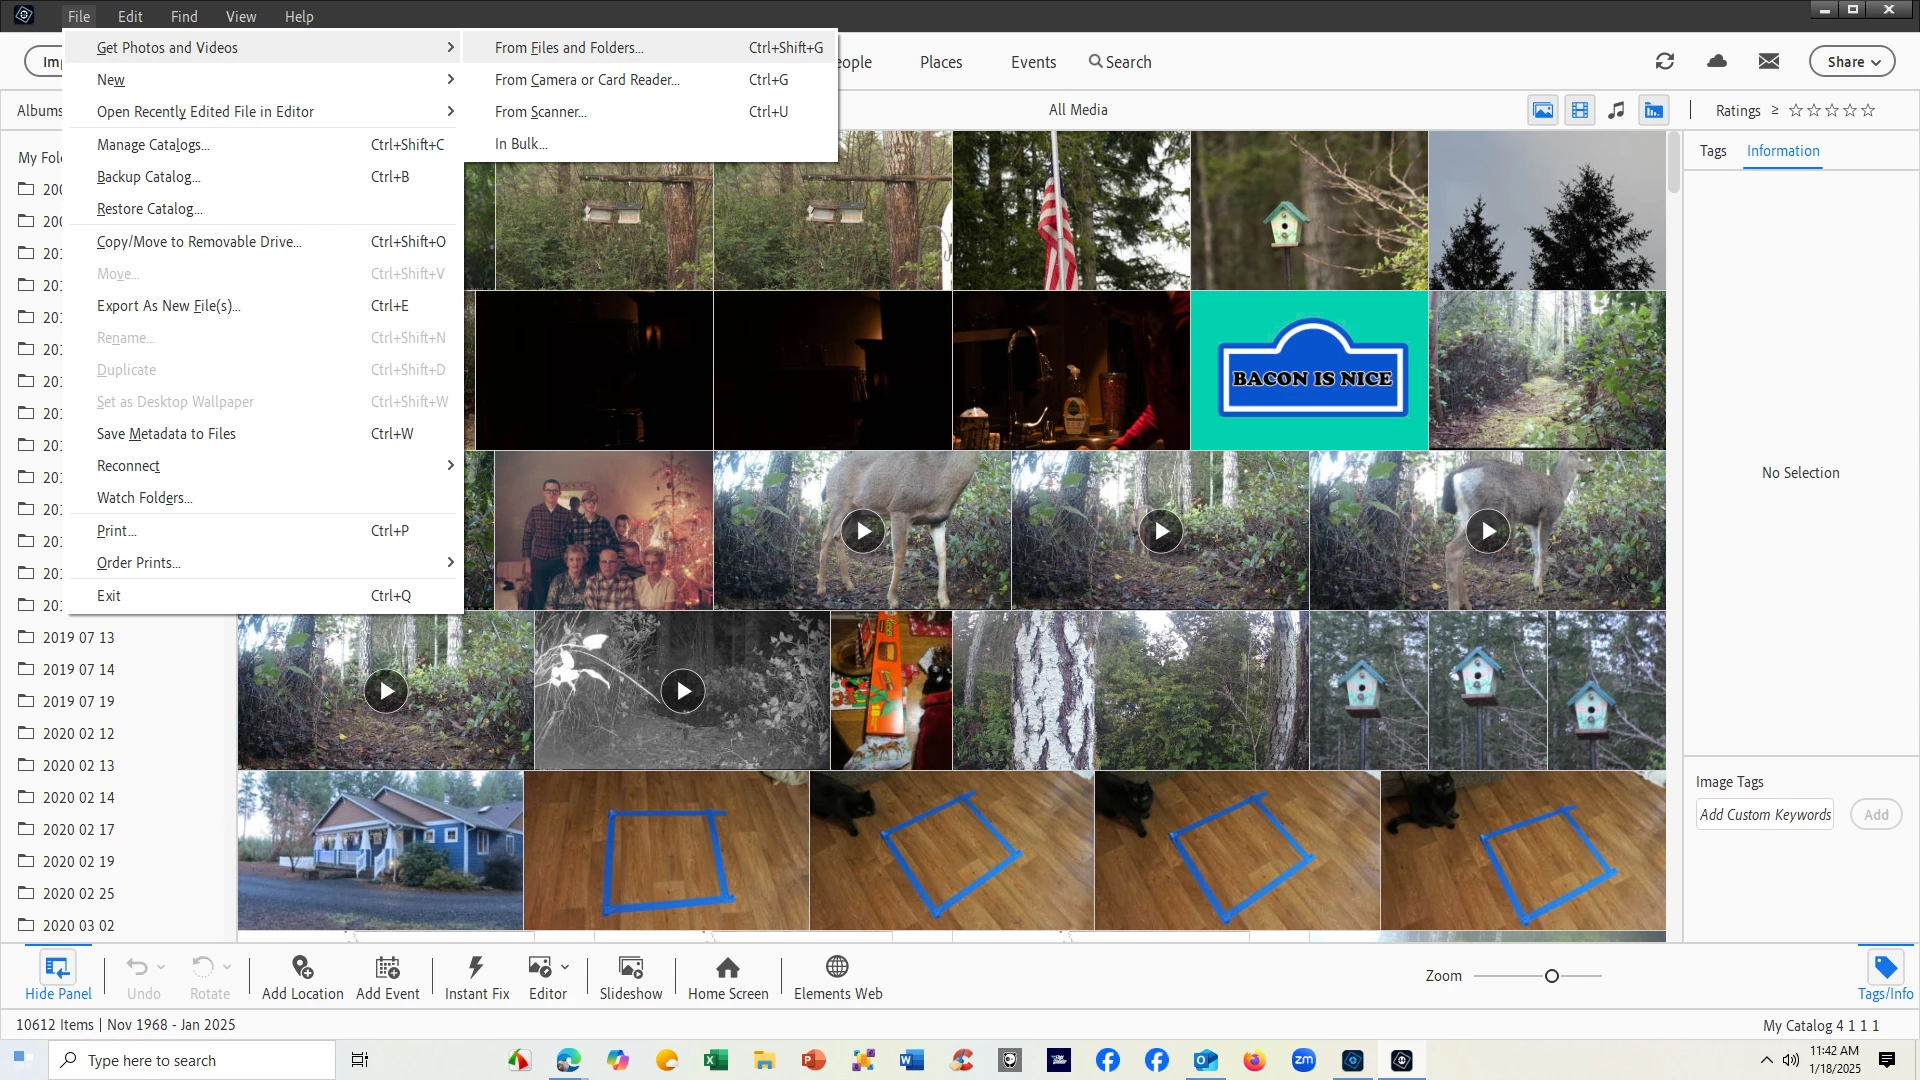Open the cloud storage icon

pos(1717,62)
